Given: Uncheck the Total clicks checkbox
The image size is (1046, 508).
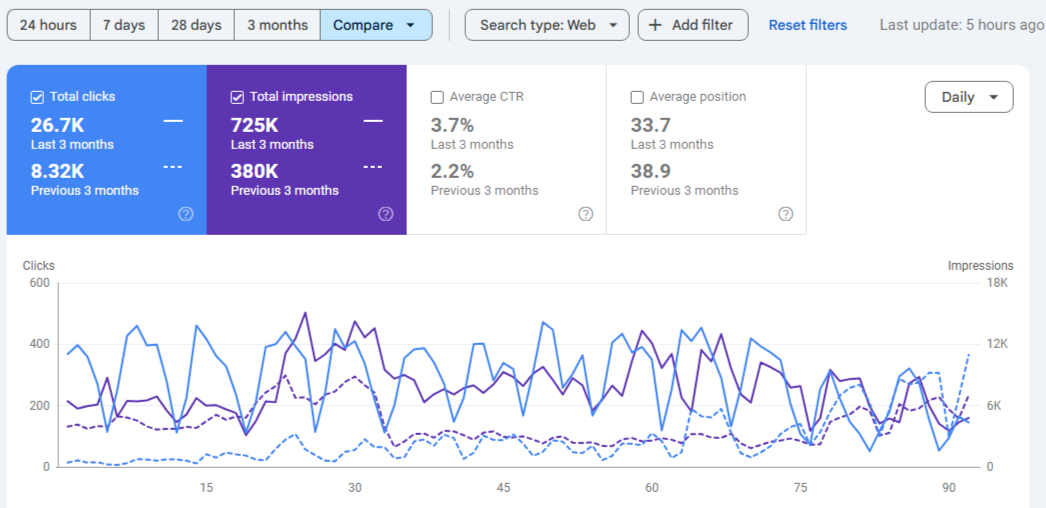Looking at the screenshot, I should point(37,97).
